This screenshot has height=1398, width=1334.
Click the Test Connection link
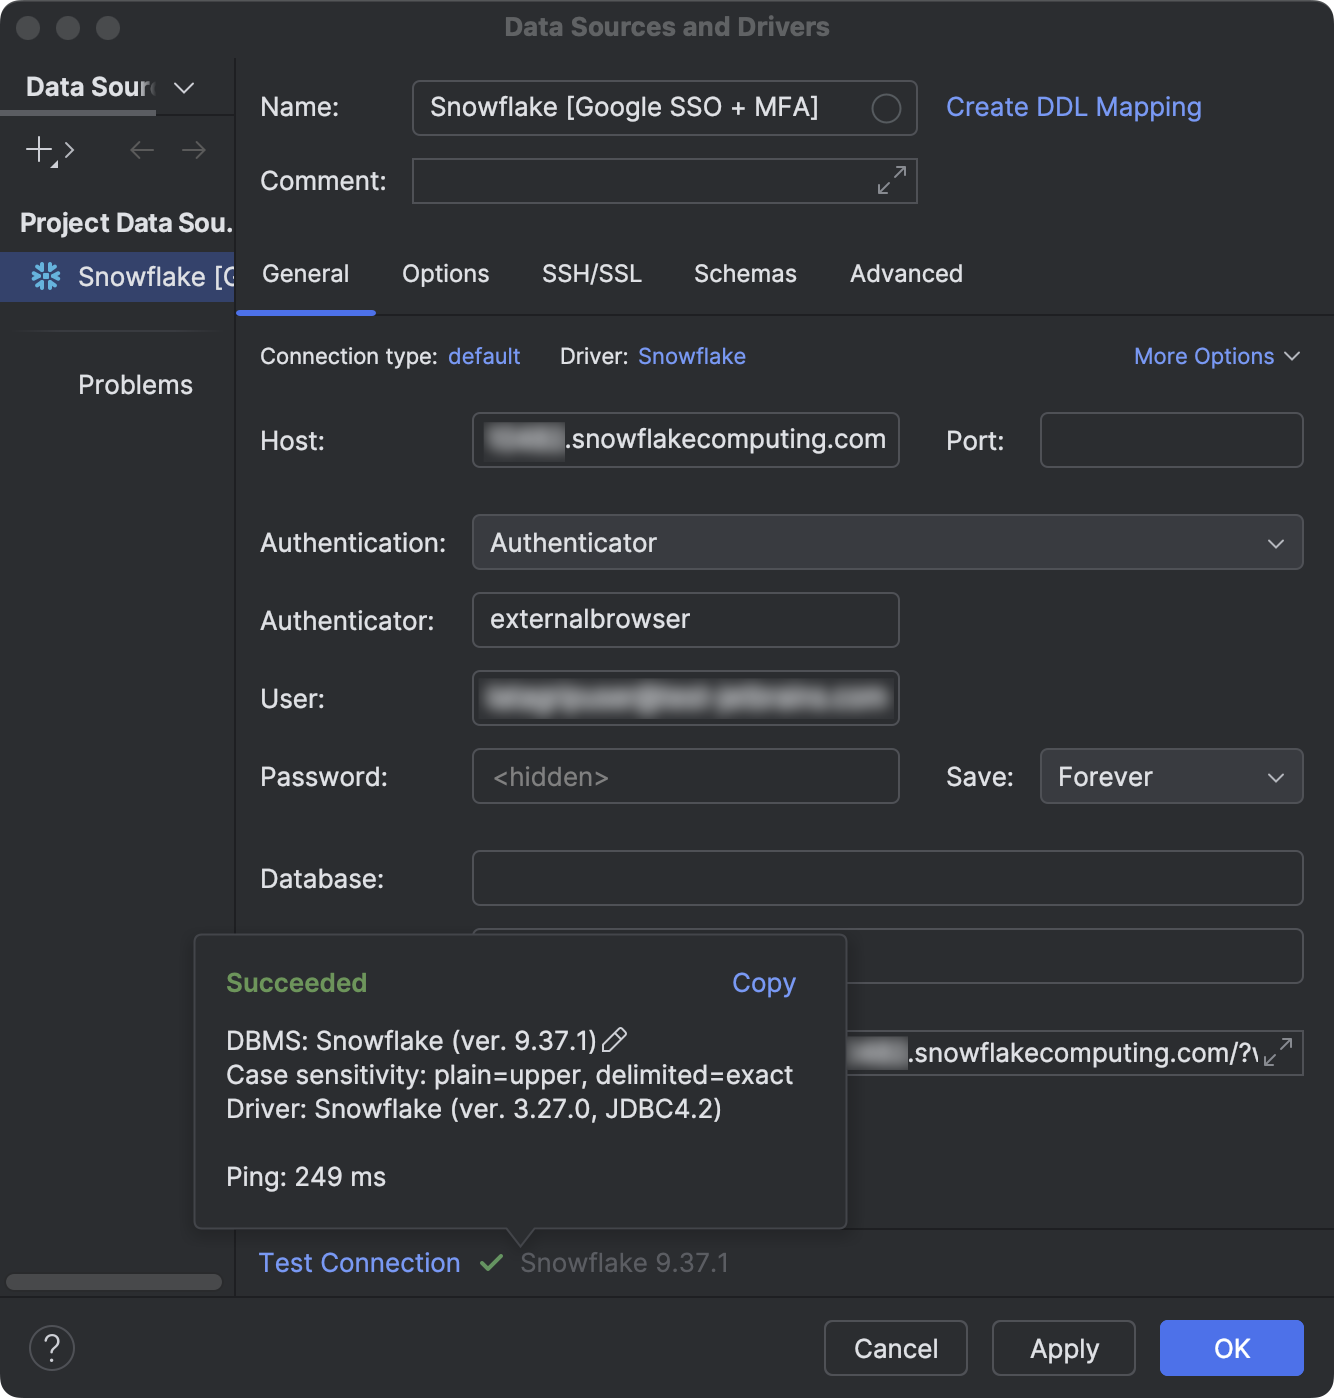click(359, 1263)
